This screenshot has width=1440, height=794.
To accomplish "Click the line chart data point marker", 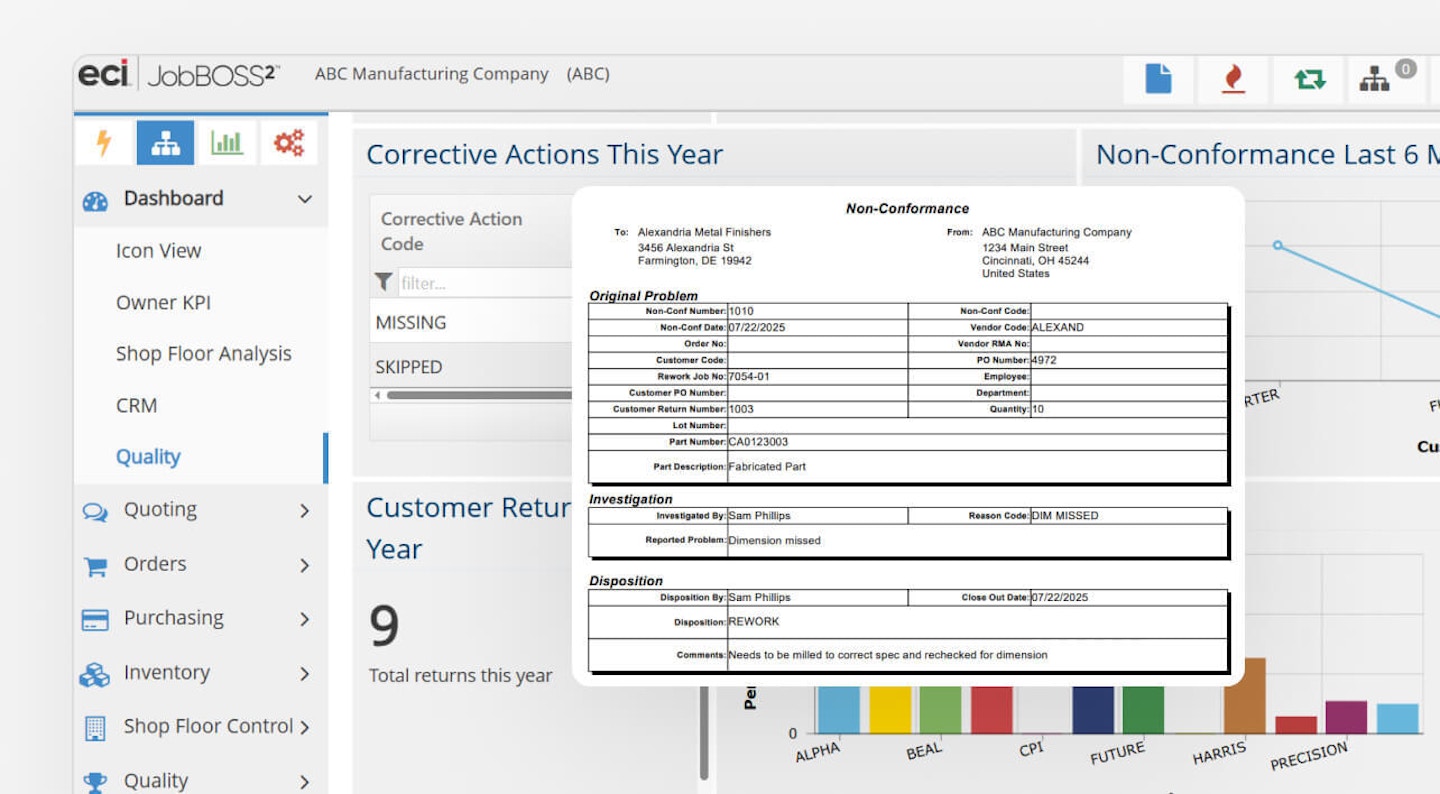I will pos(1277,245).
